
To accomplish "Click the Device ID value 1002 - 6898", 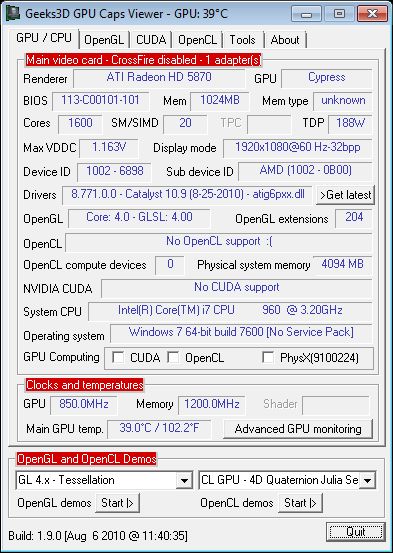I will pyautogui.click(x=114, y=172).
